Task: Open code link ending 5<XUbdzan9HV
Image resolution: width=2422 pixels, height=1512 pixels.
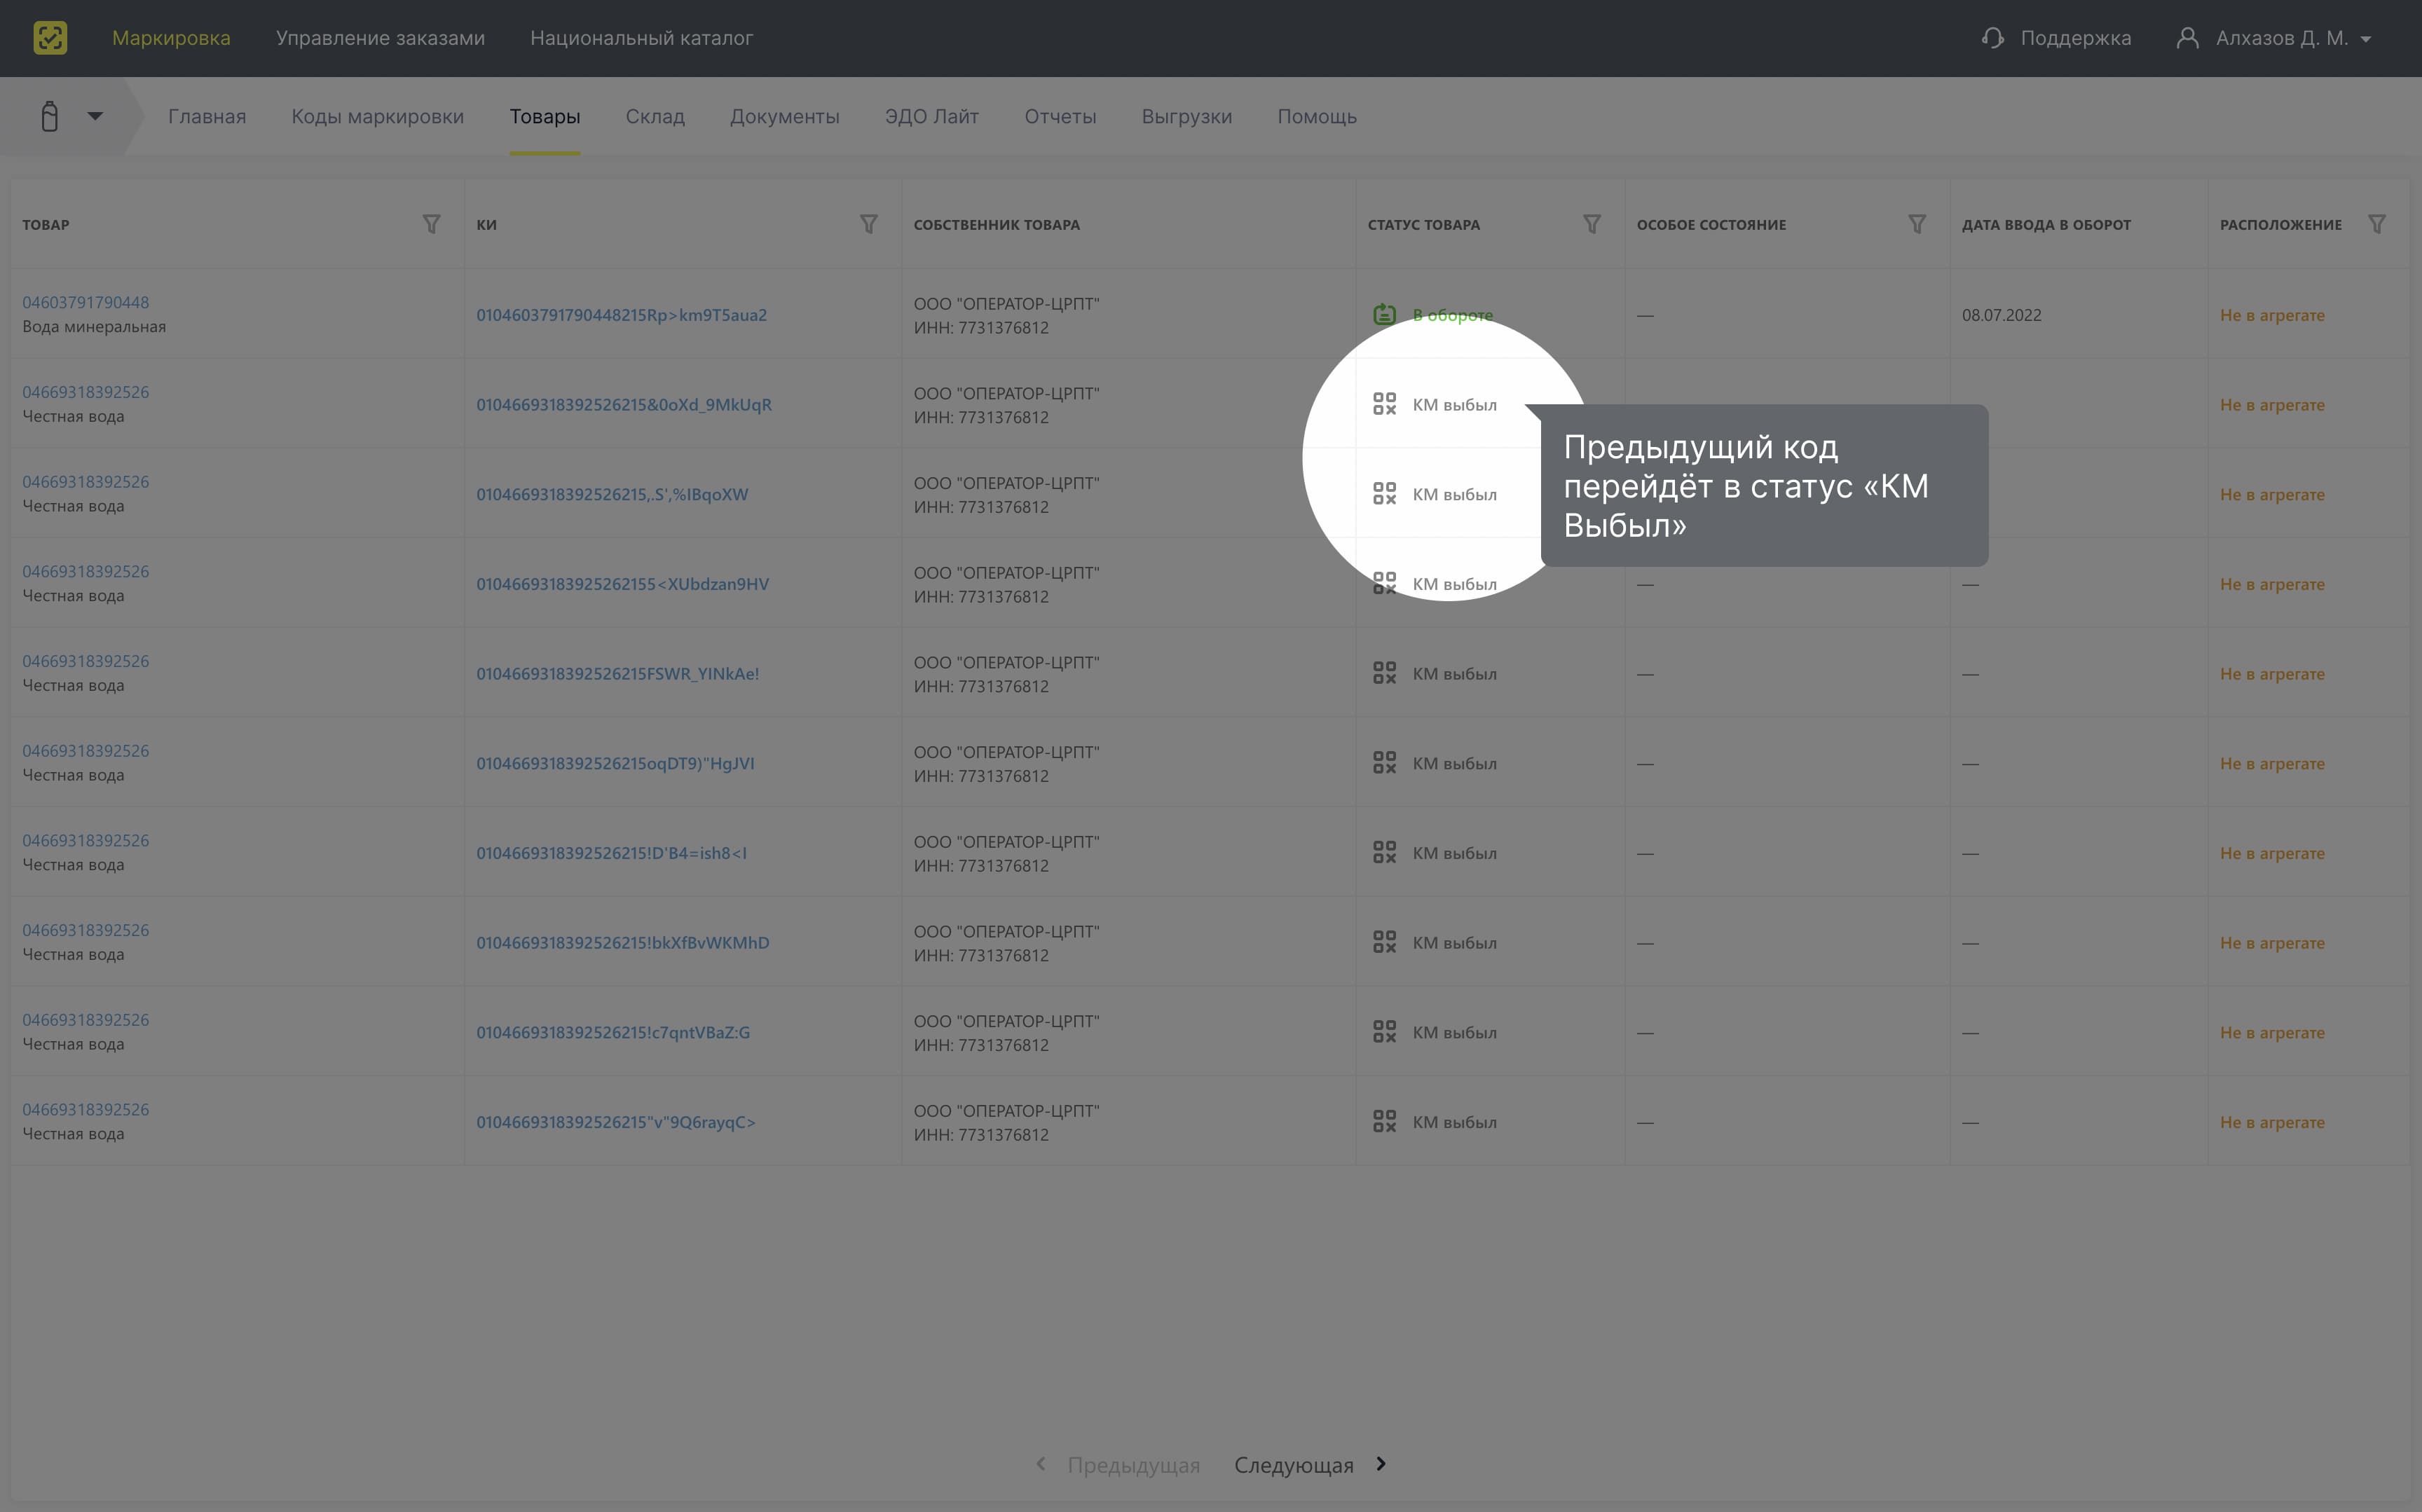Action: [x=622, y=584]
